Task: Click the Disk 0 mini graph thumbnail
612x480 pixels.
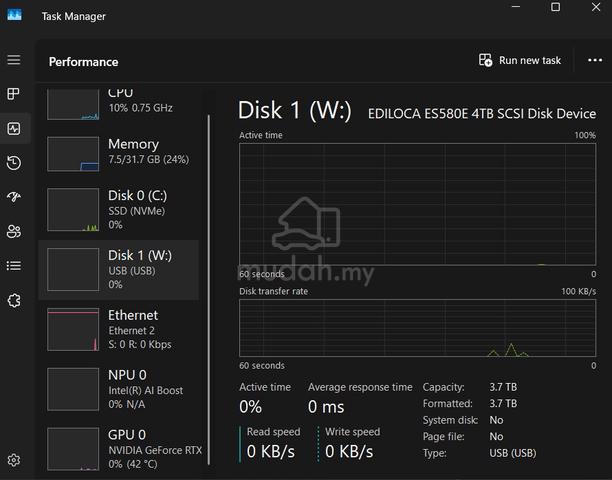Action: (73, 210)
